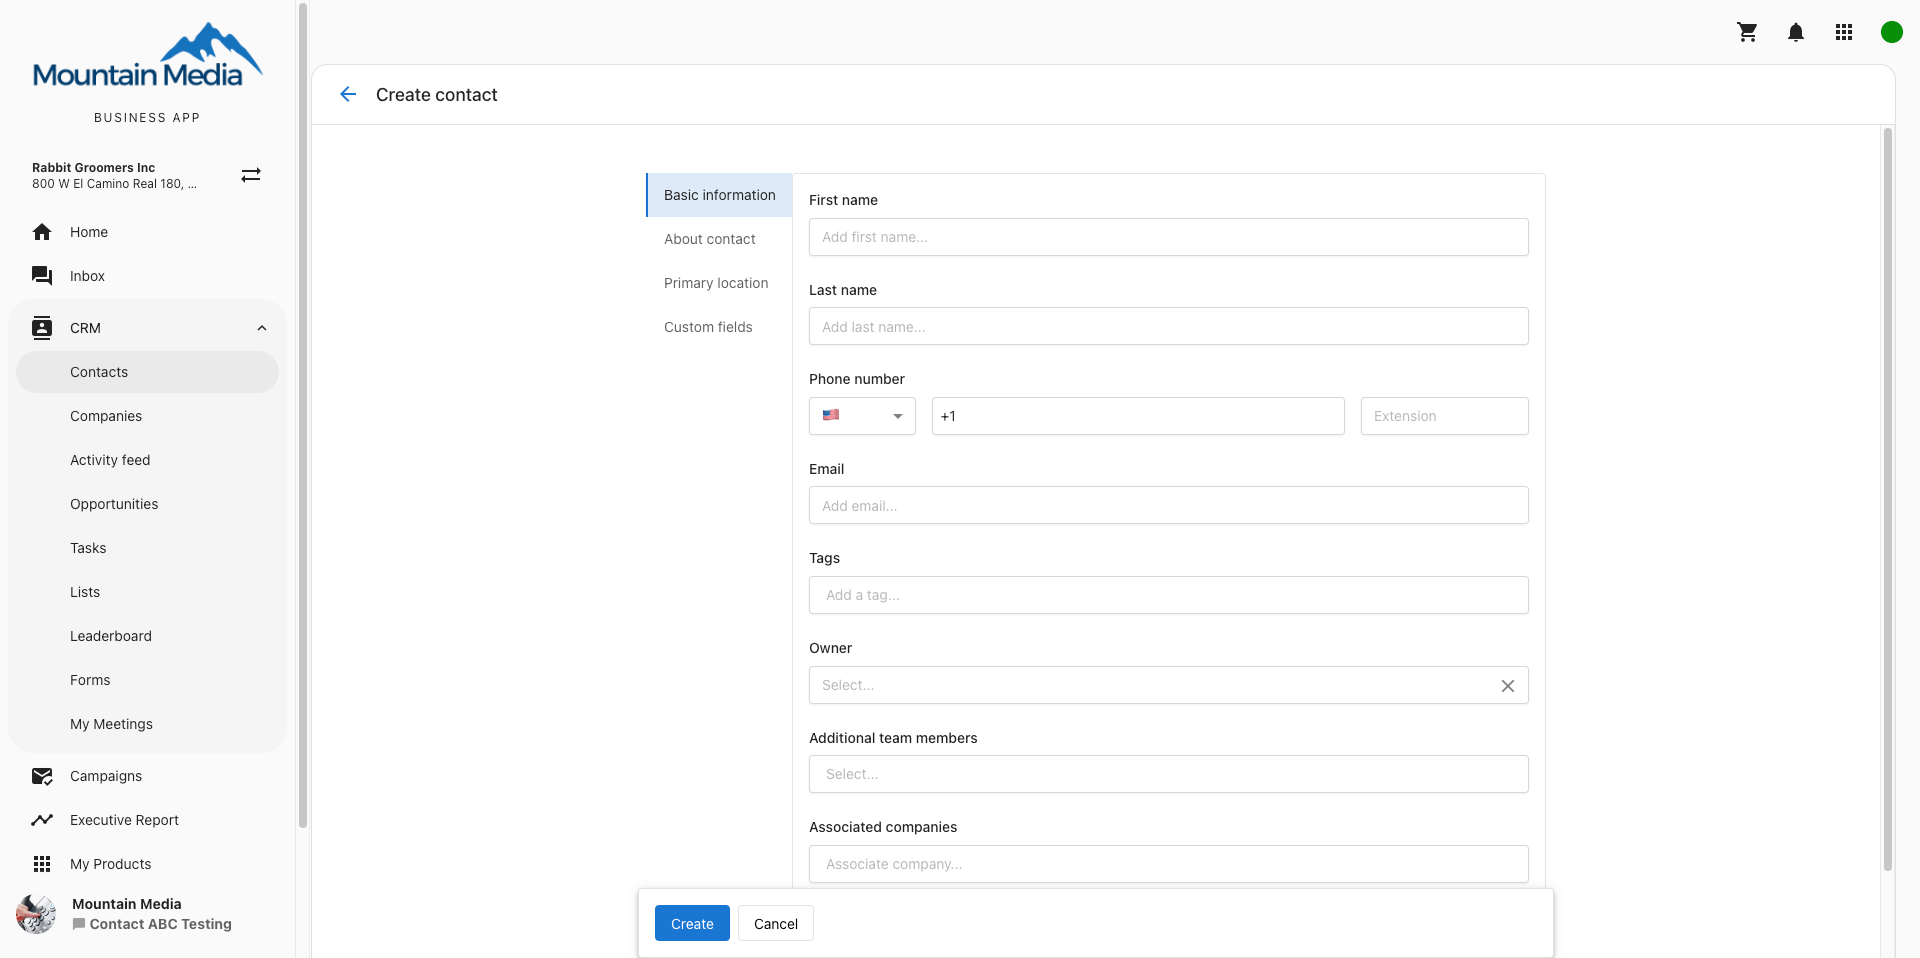Click the Create button
This screenshot has height=958, width=1920.
(692, 923)
